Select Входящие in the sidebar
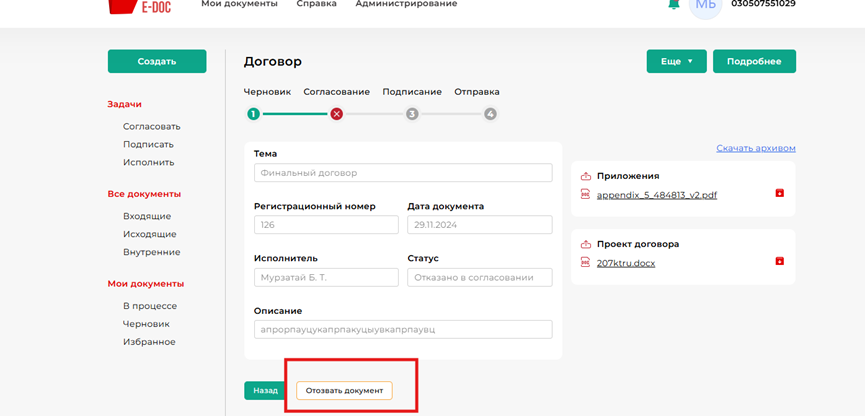 [x=147, y=216]
